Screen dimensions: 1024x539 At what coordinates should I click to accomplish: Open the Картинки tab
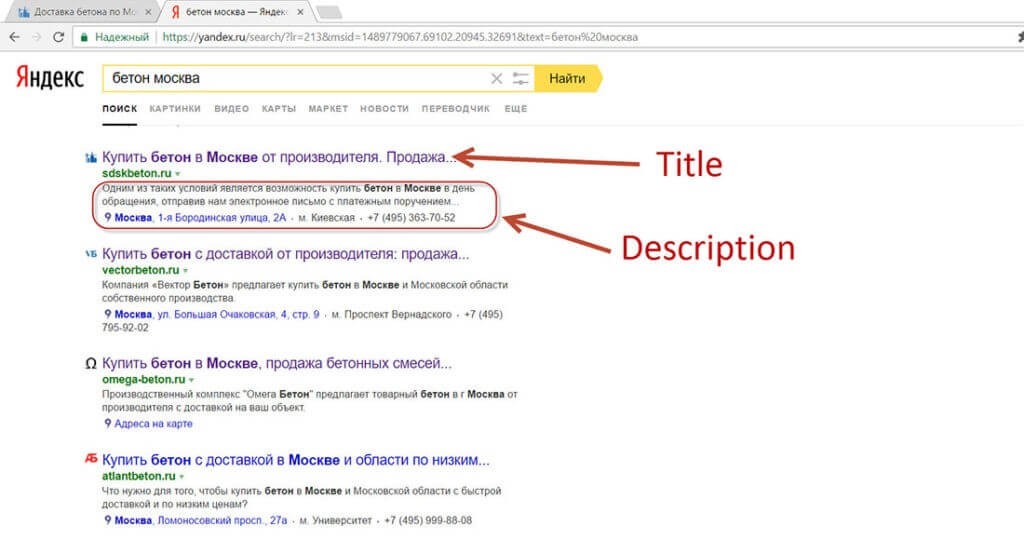pos(175,109)
